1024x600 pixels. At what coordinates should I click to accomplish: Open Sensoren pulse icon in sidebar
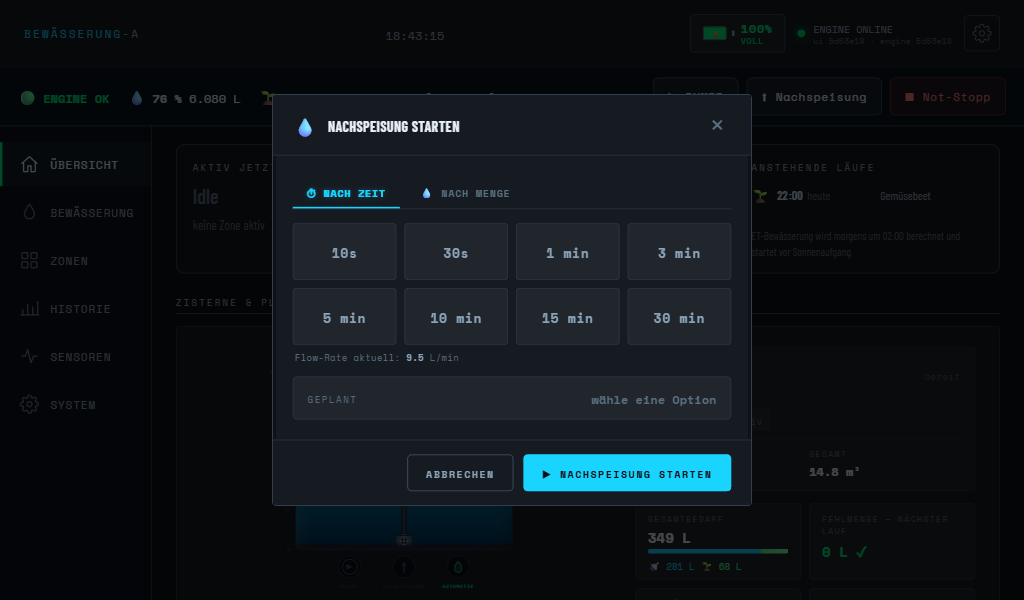click(x=29, y=356)
